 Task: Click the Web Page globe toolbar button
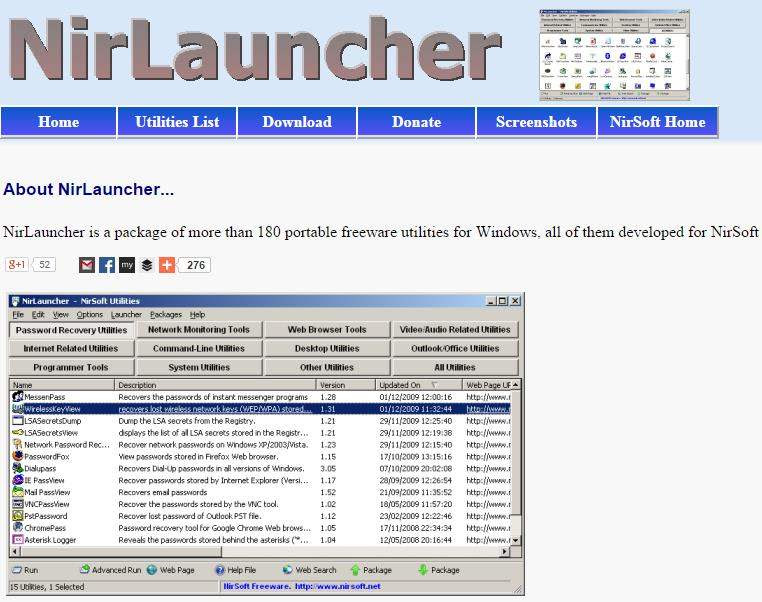[x=171, y=570]
